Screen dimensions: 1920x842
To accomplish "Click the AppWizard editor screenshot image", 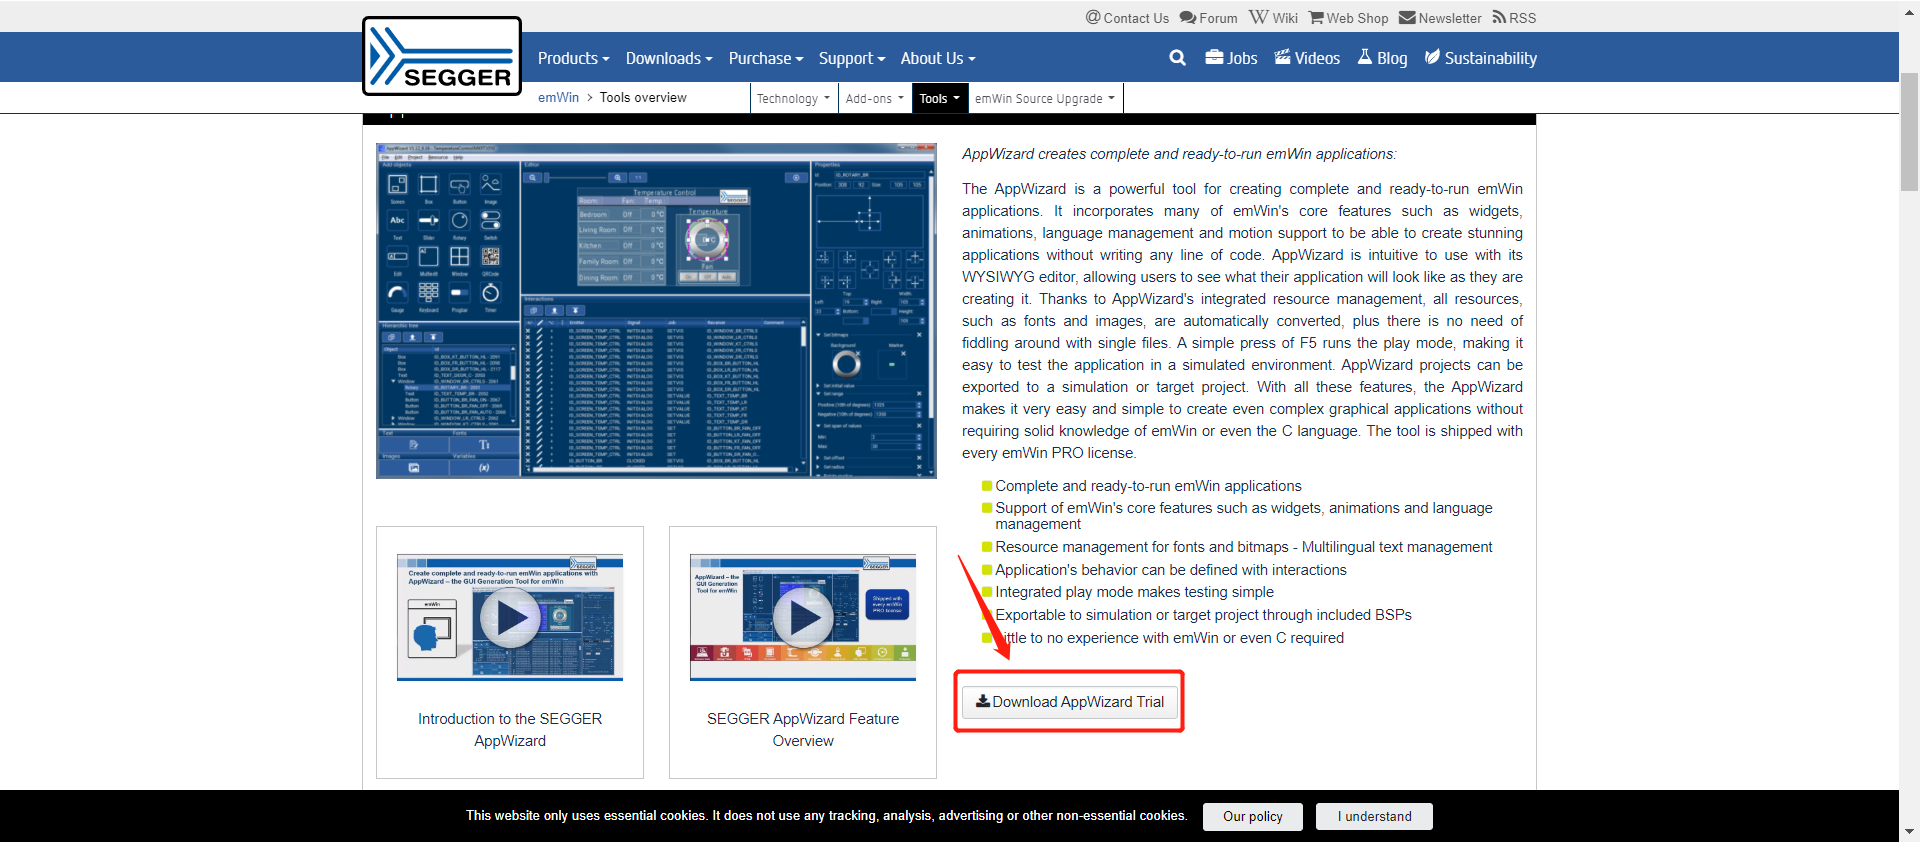I will [656, 311].
